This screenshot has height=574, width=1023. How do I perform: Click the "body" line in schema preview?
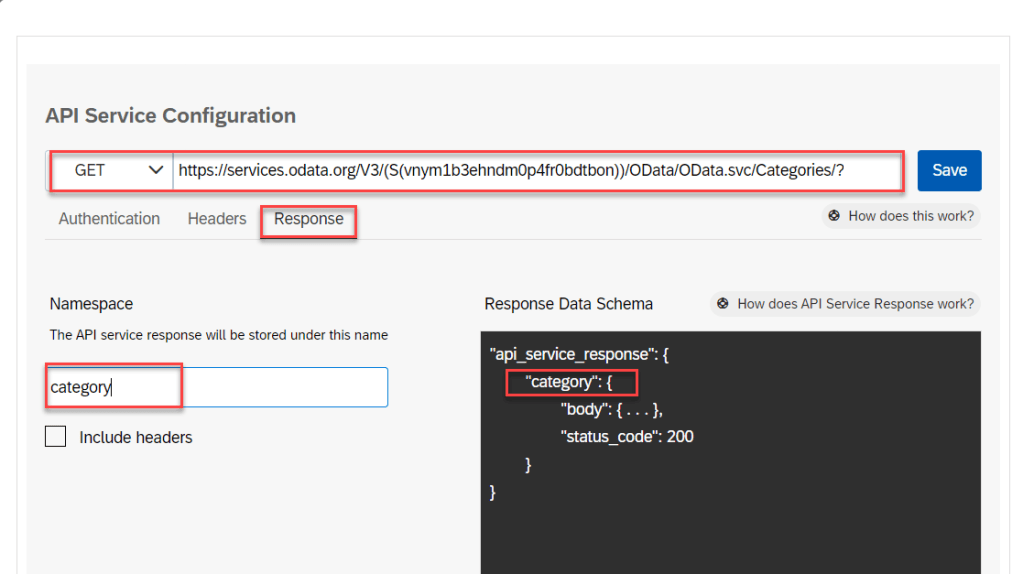tap(611, 409)
